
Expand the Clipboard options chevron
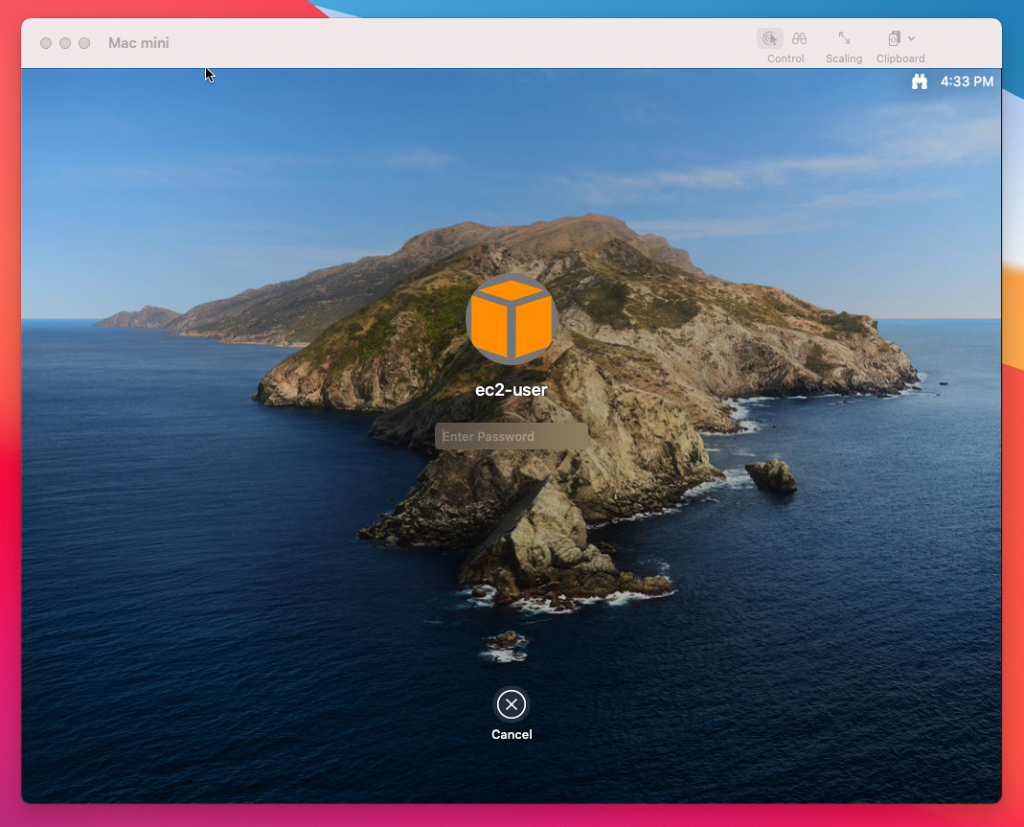click(912, 38)
